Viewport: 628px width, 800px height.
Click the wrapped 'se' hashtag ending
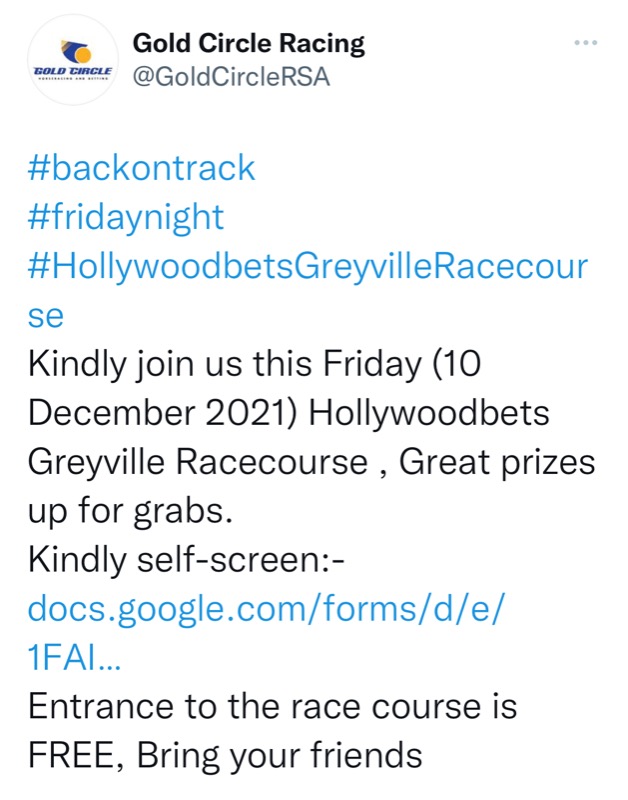coord(45,315)
